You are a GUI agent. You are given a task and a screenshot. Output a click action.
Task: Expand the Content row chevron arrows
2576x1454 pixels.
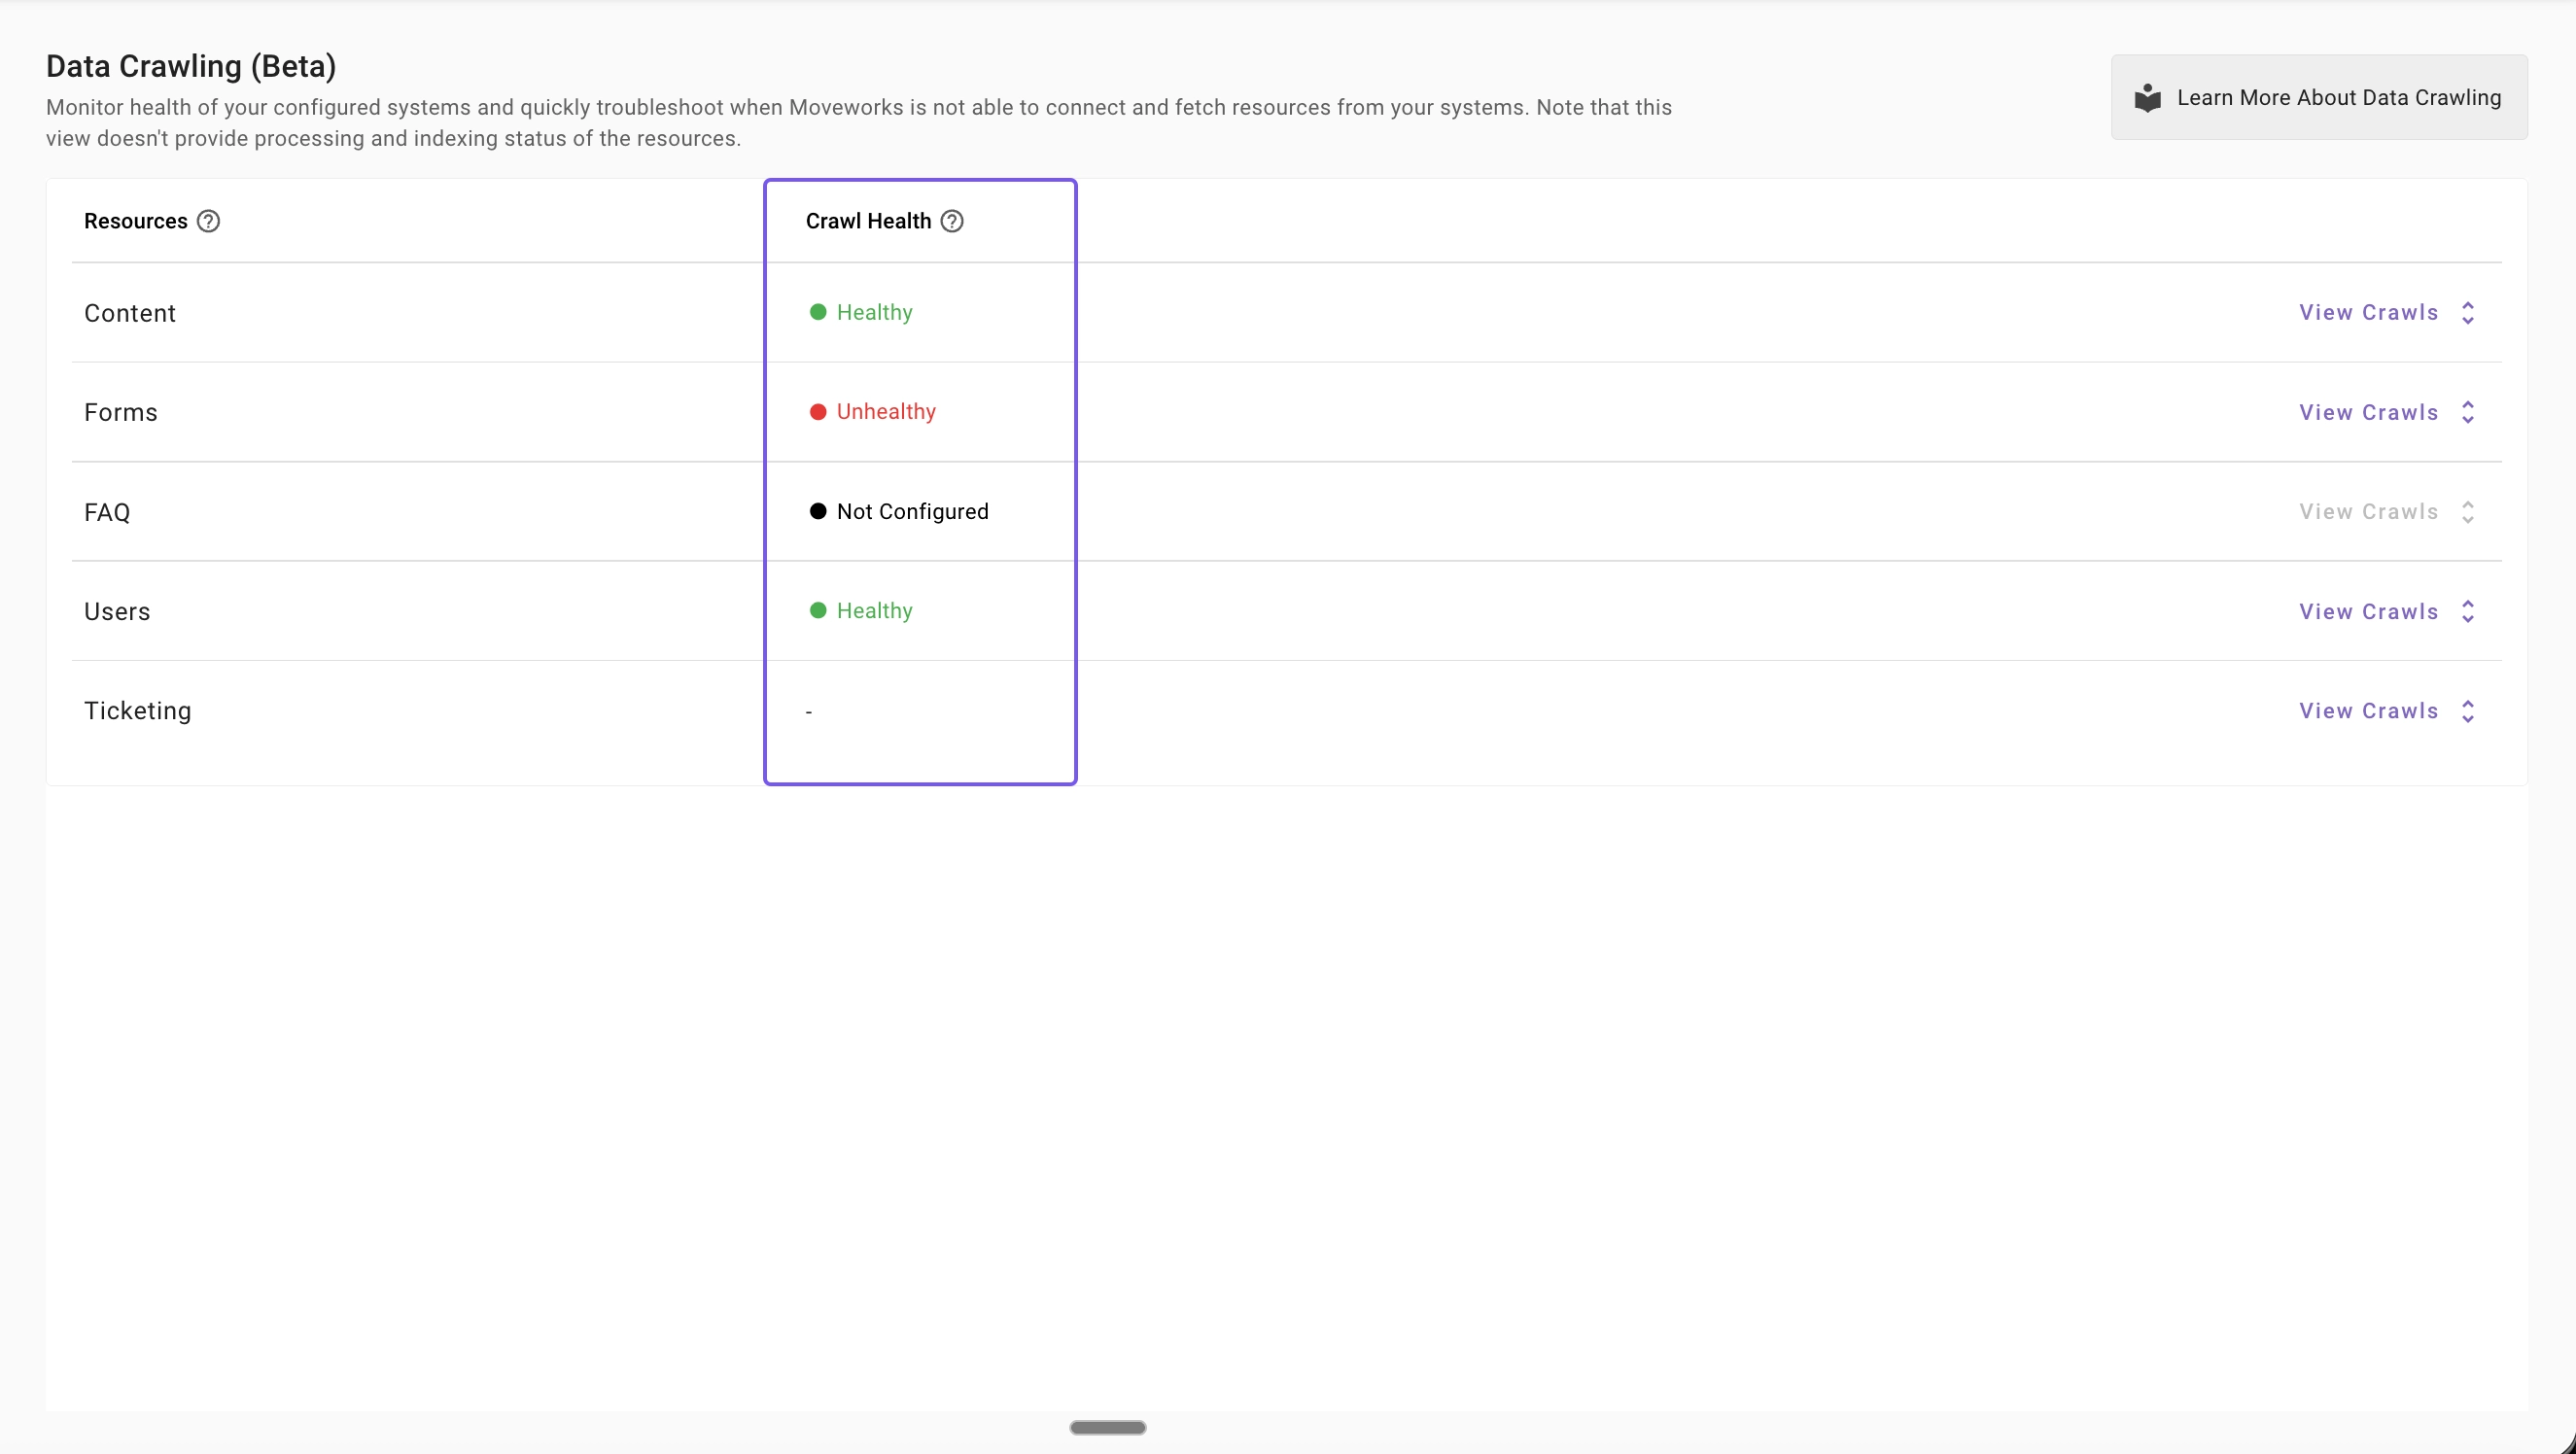2468,313
